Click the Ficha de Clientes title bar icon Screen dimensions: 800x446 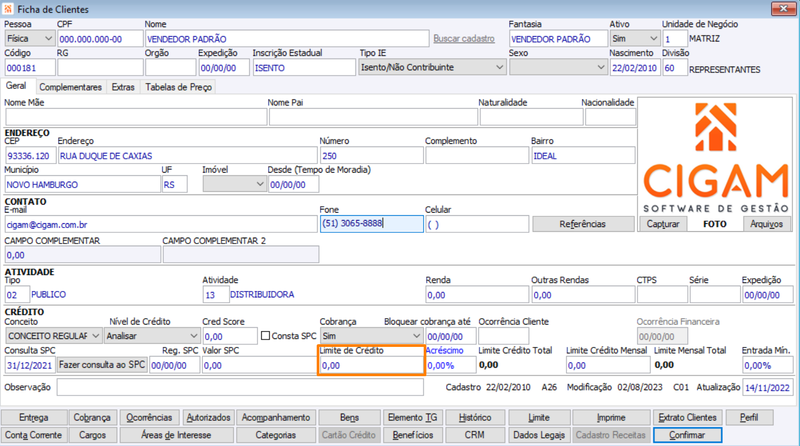(8, 9)
